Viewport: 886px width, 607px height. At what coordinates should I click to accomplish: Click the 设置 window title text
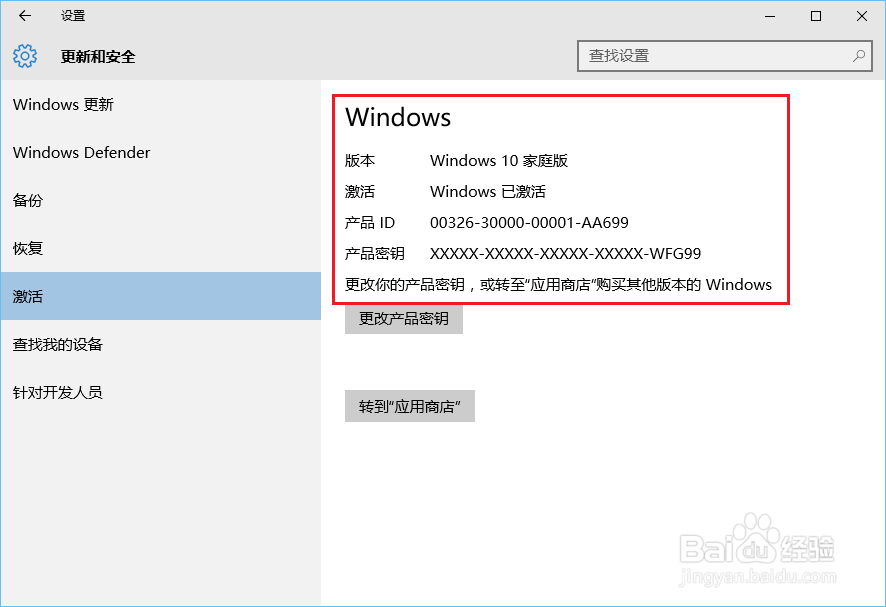73,16
